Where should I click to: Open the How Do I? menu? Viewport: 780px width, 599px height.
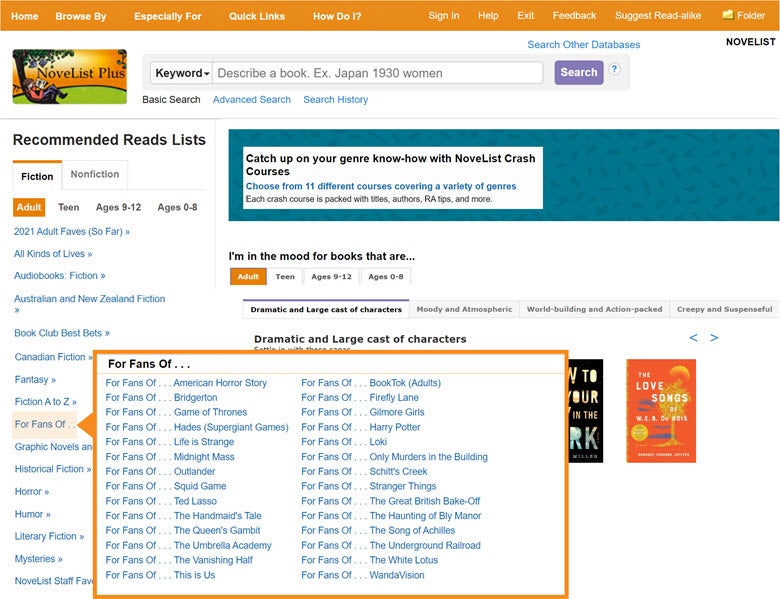click(337, 16)
